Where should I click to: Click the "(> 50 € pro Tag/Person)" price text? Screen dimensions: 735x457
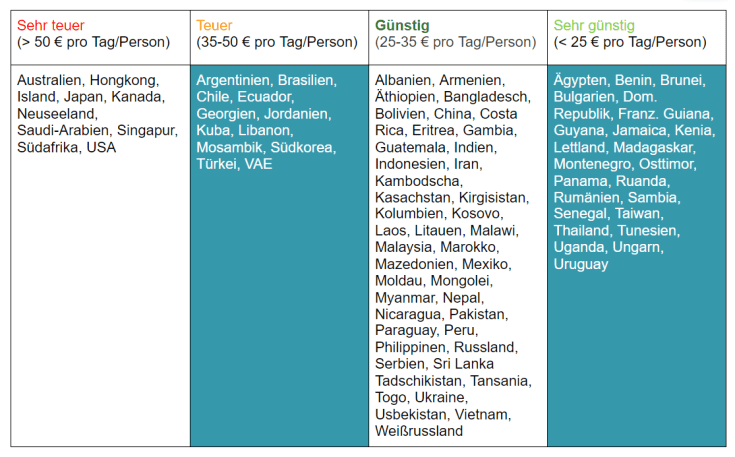(93, 42)
